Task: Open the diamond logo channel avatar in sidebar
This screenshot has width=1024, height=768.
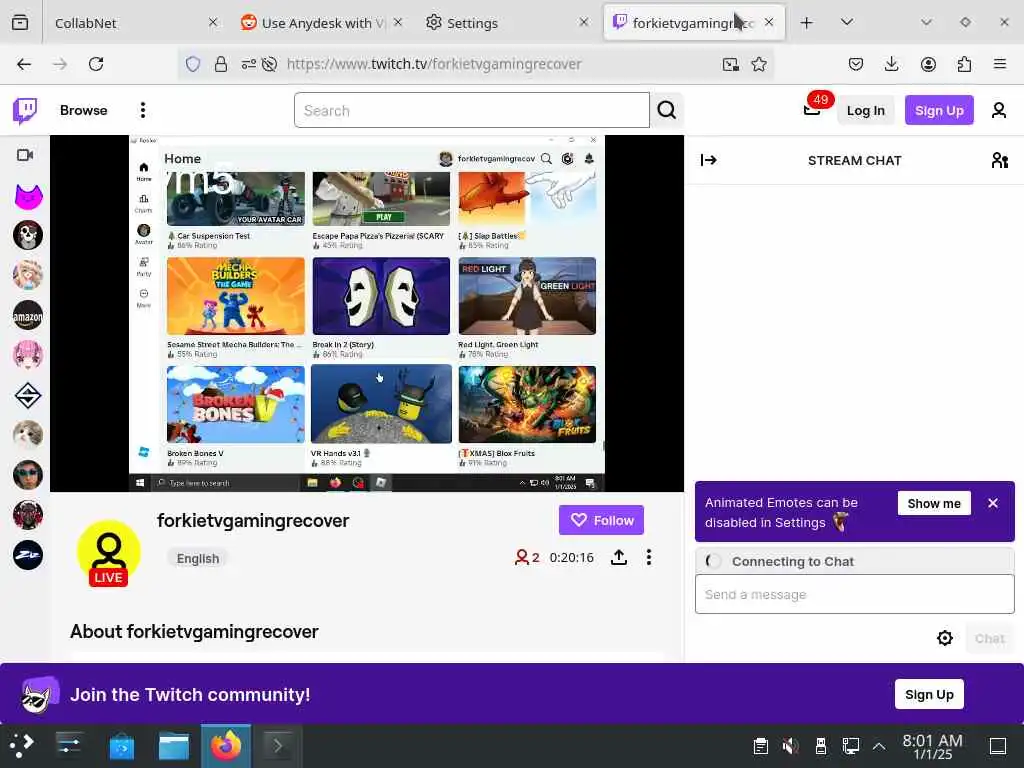Action: click(28, 395)
